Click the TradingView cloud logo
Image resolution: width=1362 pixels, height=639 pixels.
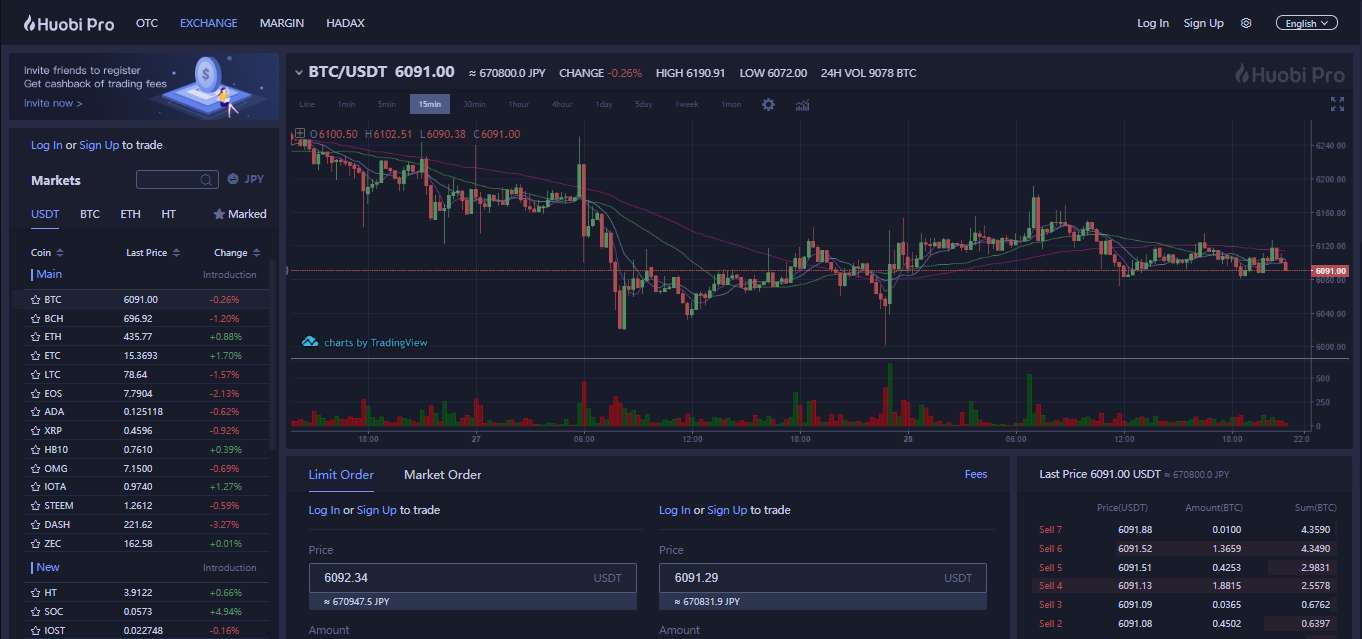tap(310, 342)
